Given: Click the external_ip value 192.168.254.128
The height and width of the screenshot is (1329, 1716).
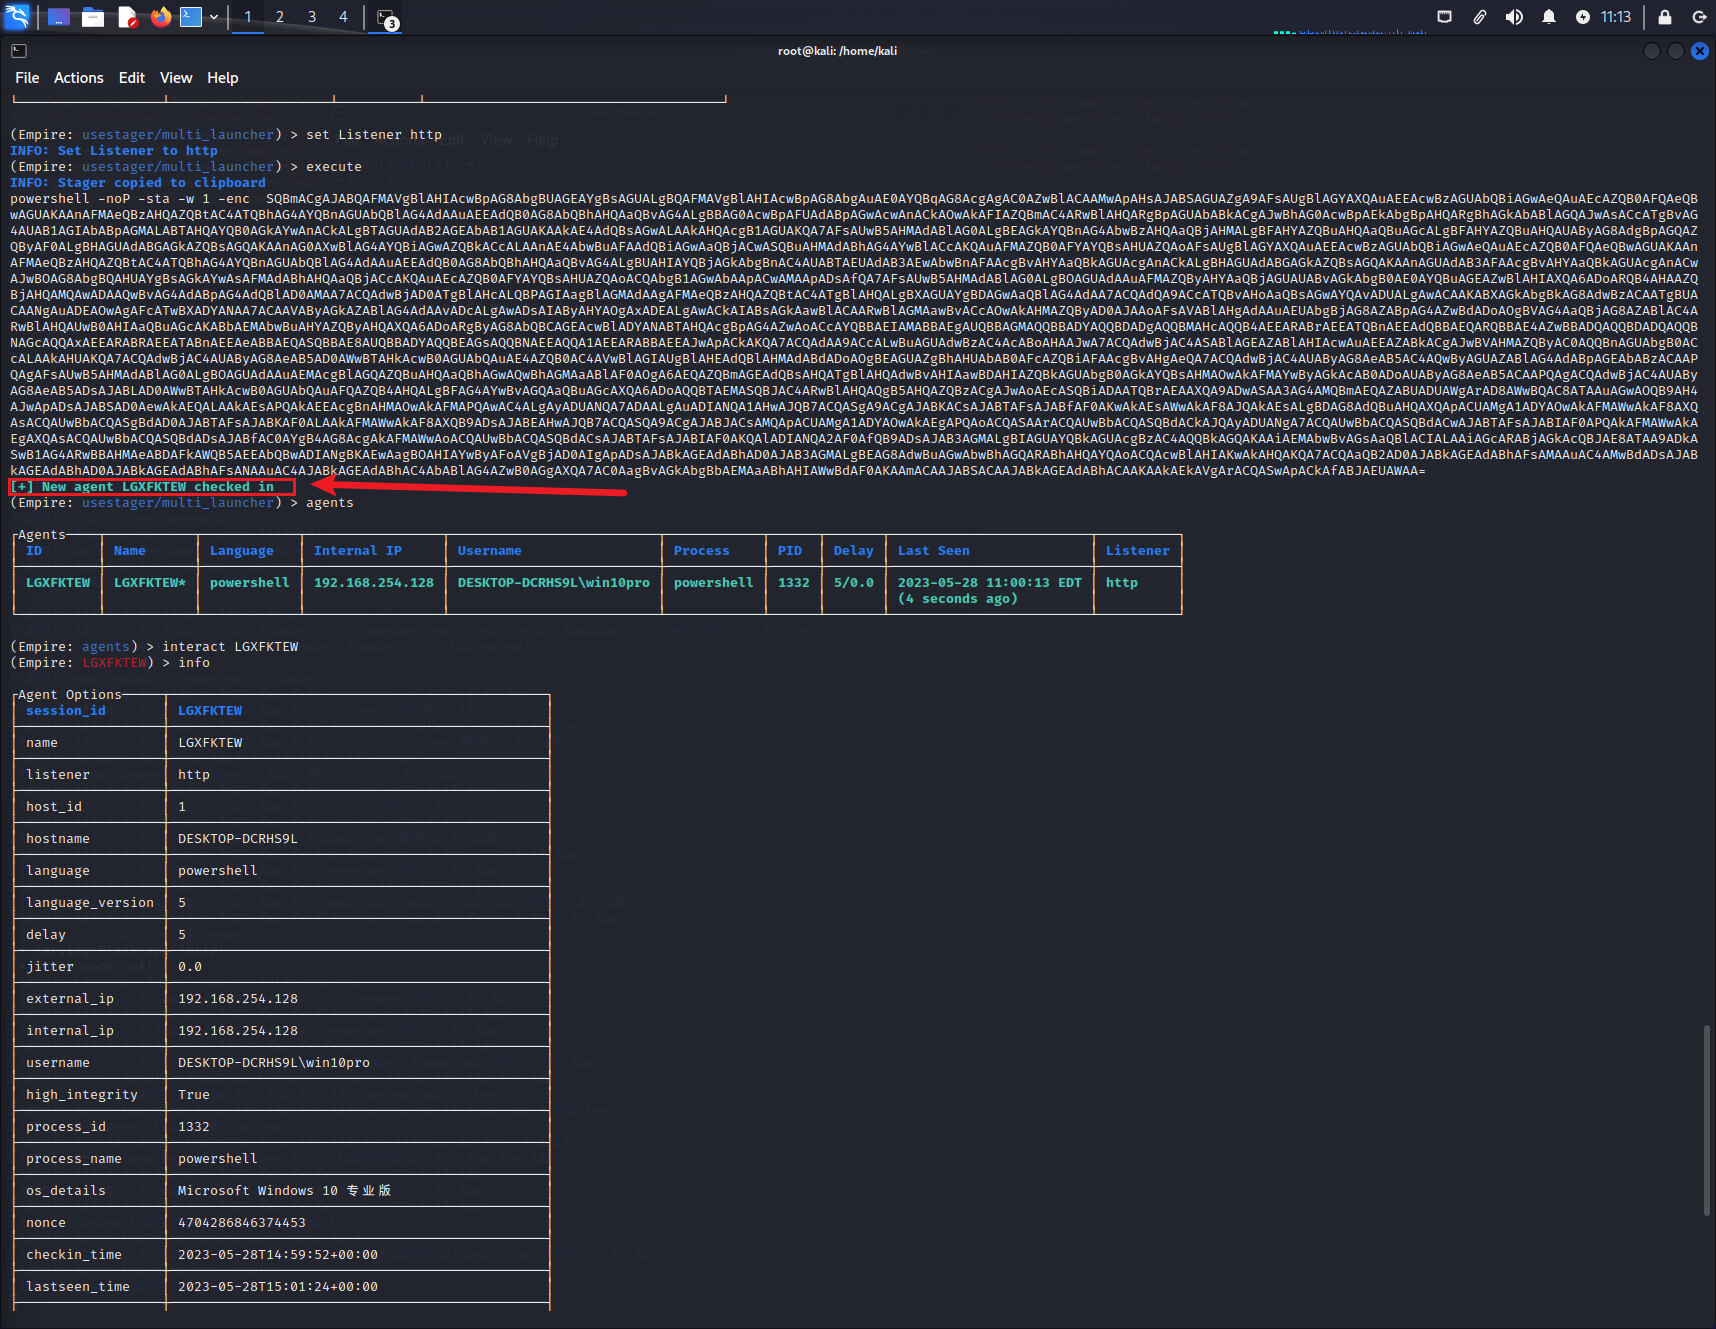Looking at the screenshot, I should click(238, 999).
